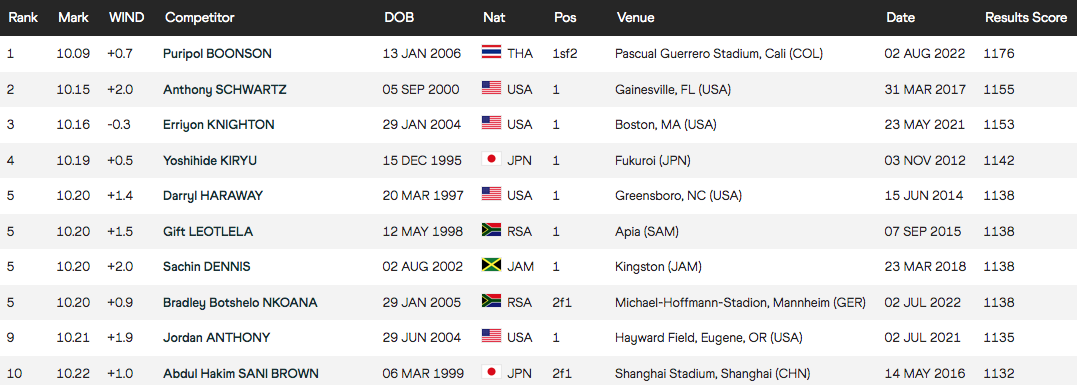The image size is (1077, 385).
Task: Click USA flag in Anthony Schwartz row
Action: tap(491, 89)
